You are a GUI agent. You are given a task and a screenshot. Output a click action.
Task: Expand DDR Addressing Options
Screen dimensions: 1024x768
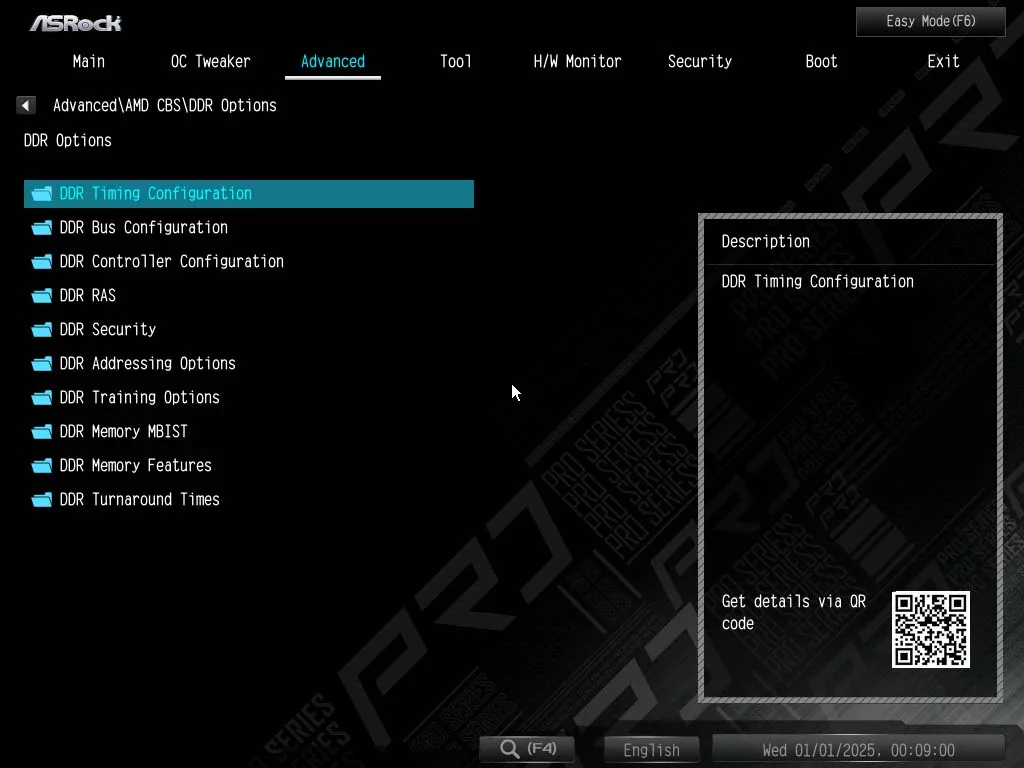coord(147,364)
